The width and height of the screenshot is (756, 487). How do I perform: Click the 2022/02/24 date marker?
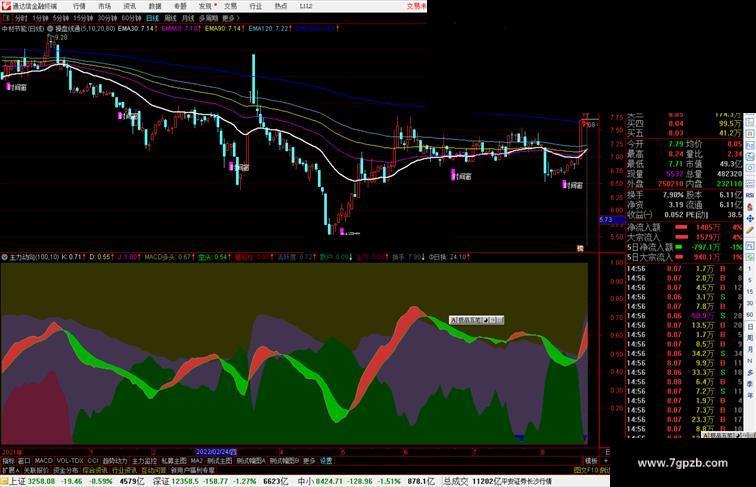[x=216, y=452]
